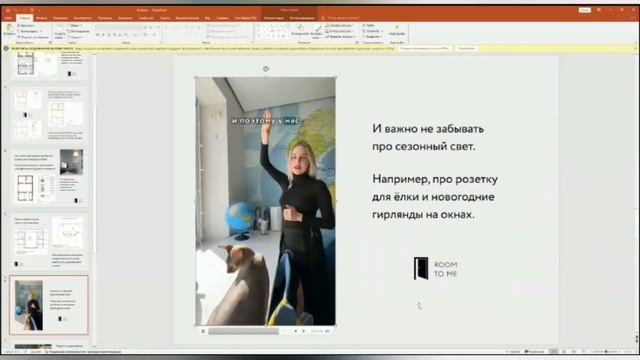Click the Создать слайд button
Viewport: 640px width, 360px height.
(x=59, y=32)
